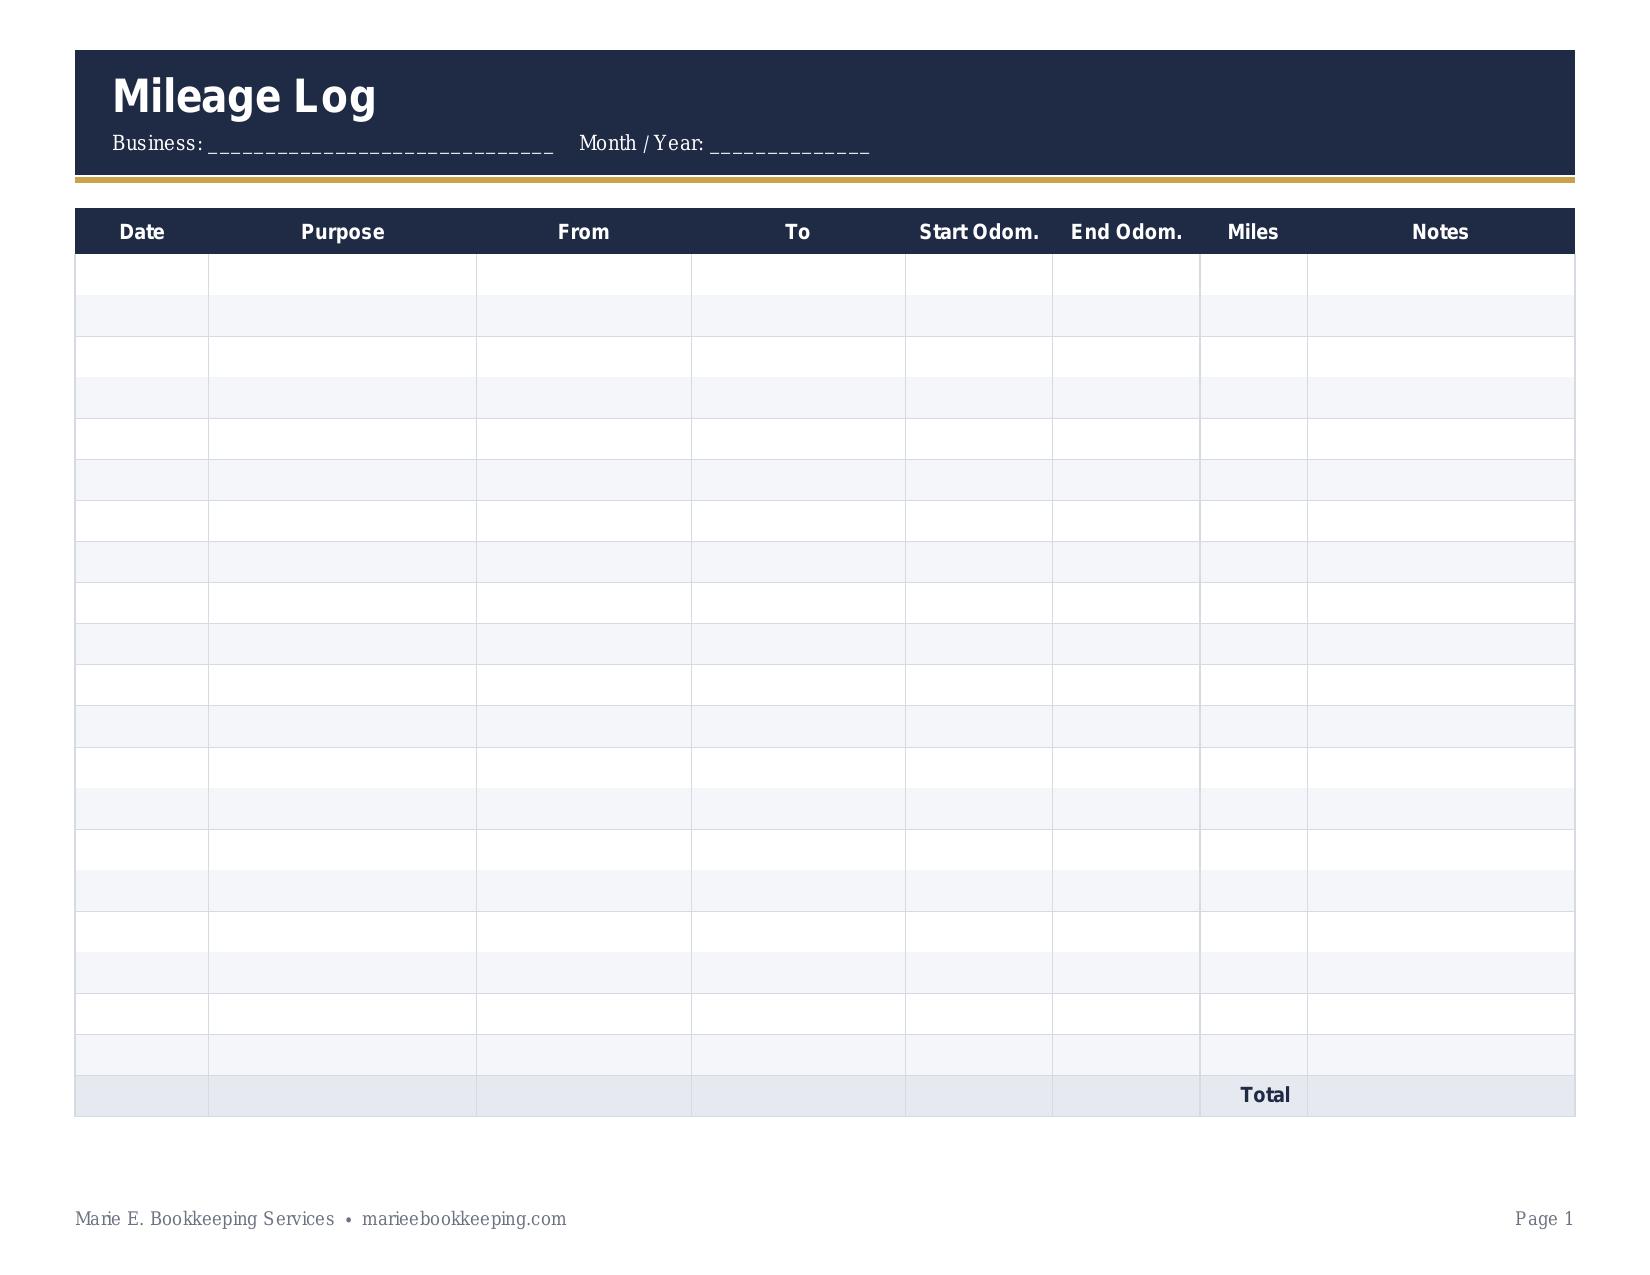This screenshot has width=1650, height=1275.
Task: Click the Business: label in header
Action: pos(157,143)
